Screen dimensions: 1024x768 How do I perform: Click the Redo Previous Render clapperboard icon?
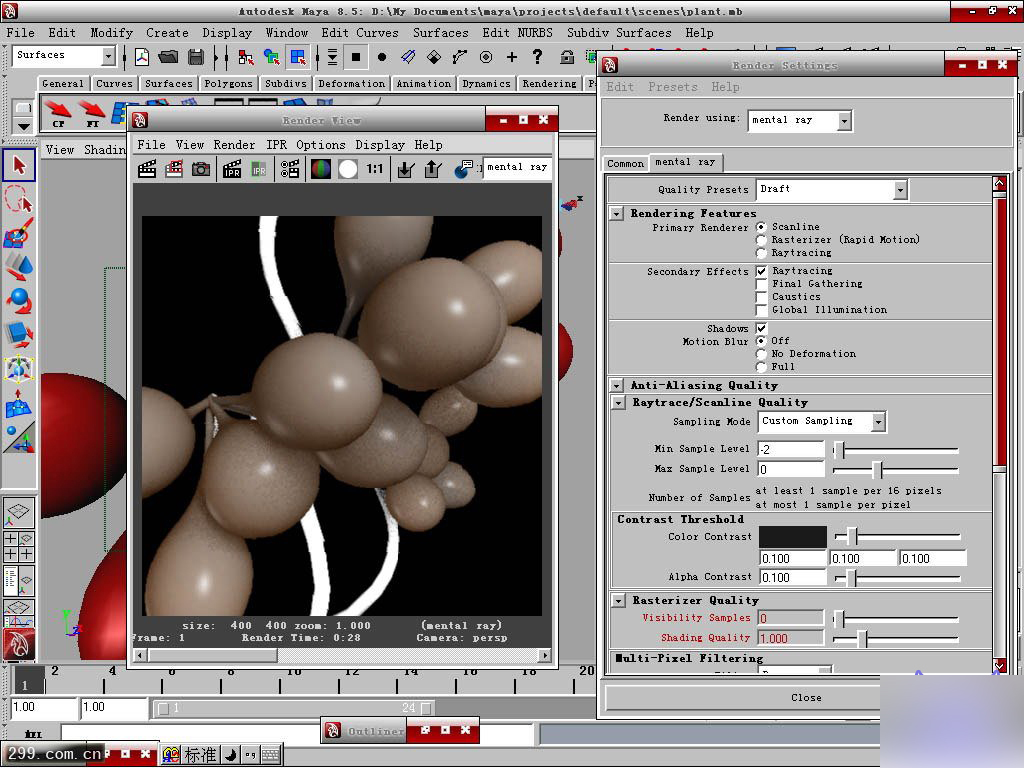148,169
